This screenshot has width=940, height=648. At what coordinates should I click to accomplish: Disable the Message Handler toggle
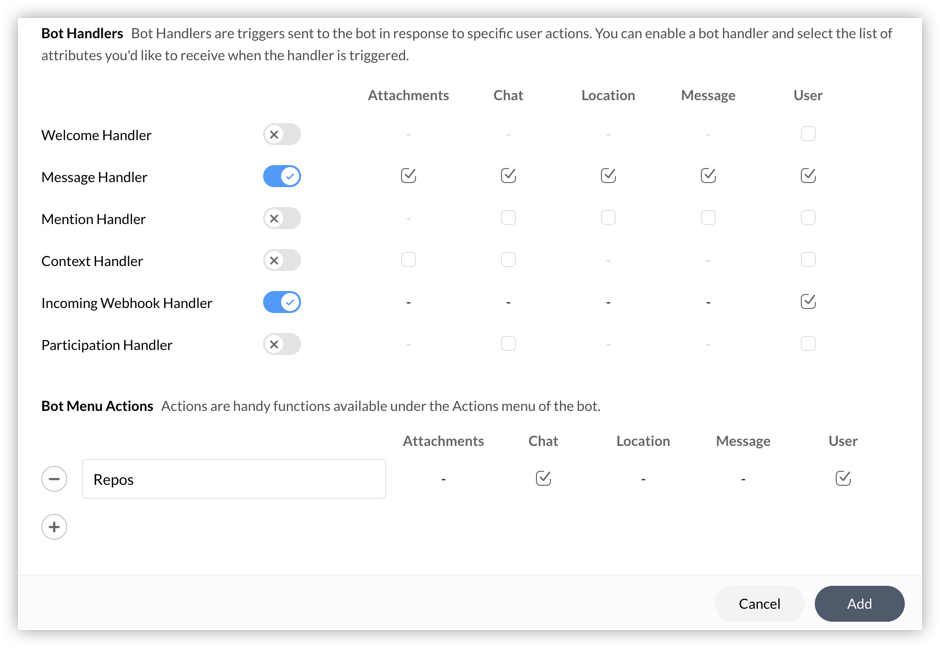coord(282,177)
